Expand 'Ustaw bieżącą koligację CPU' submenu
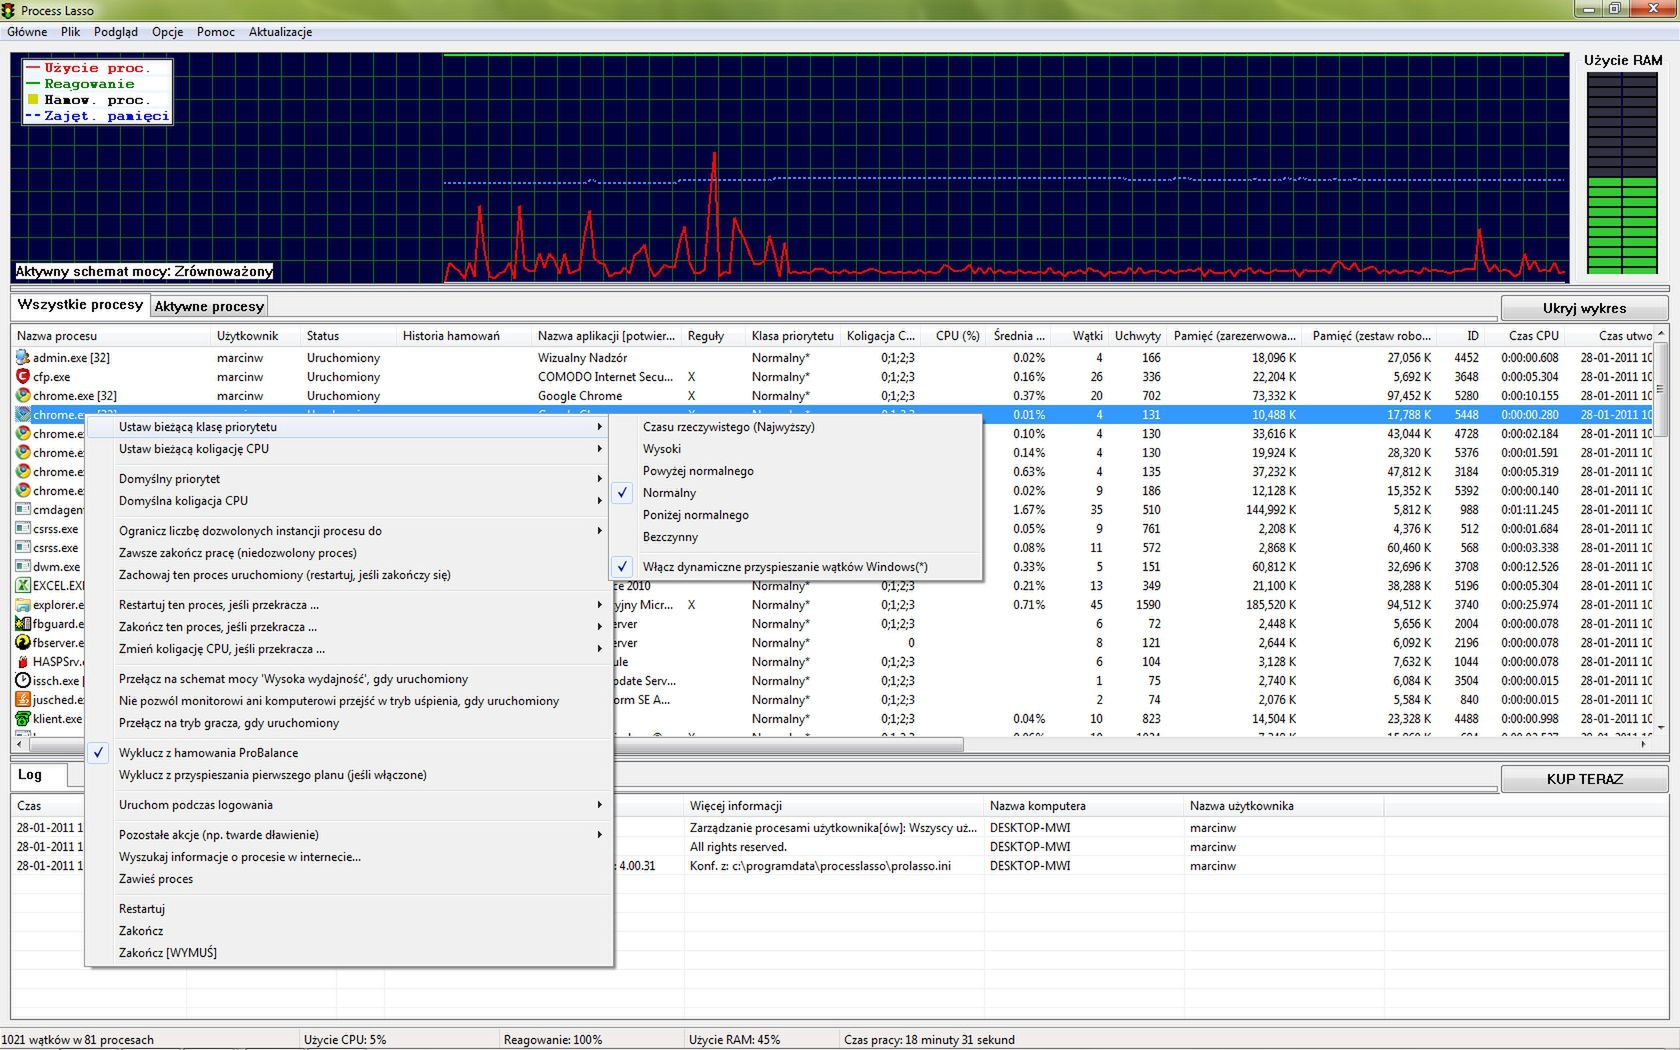This screenshot has width=1680, height=1050. (x=349, y=449)
